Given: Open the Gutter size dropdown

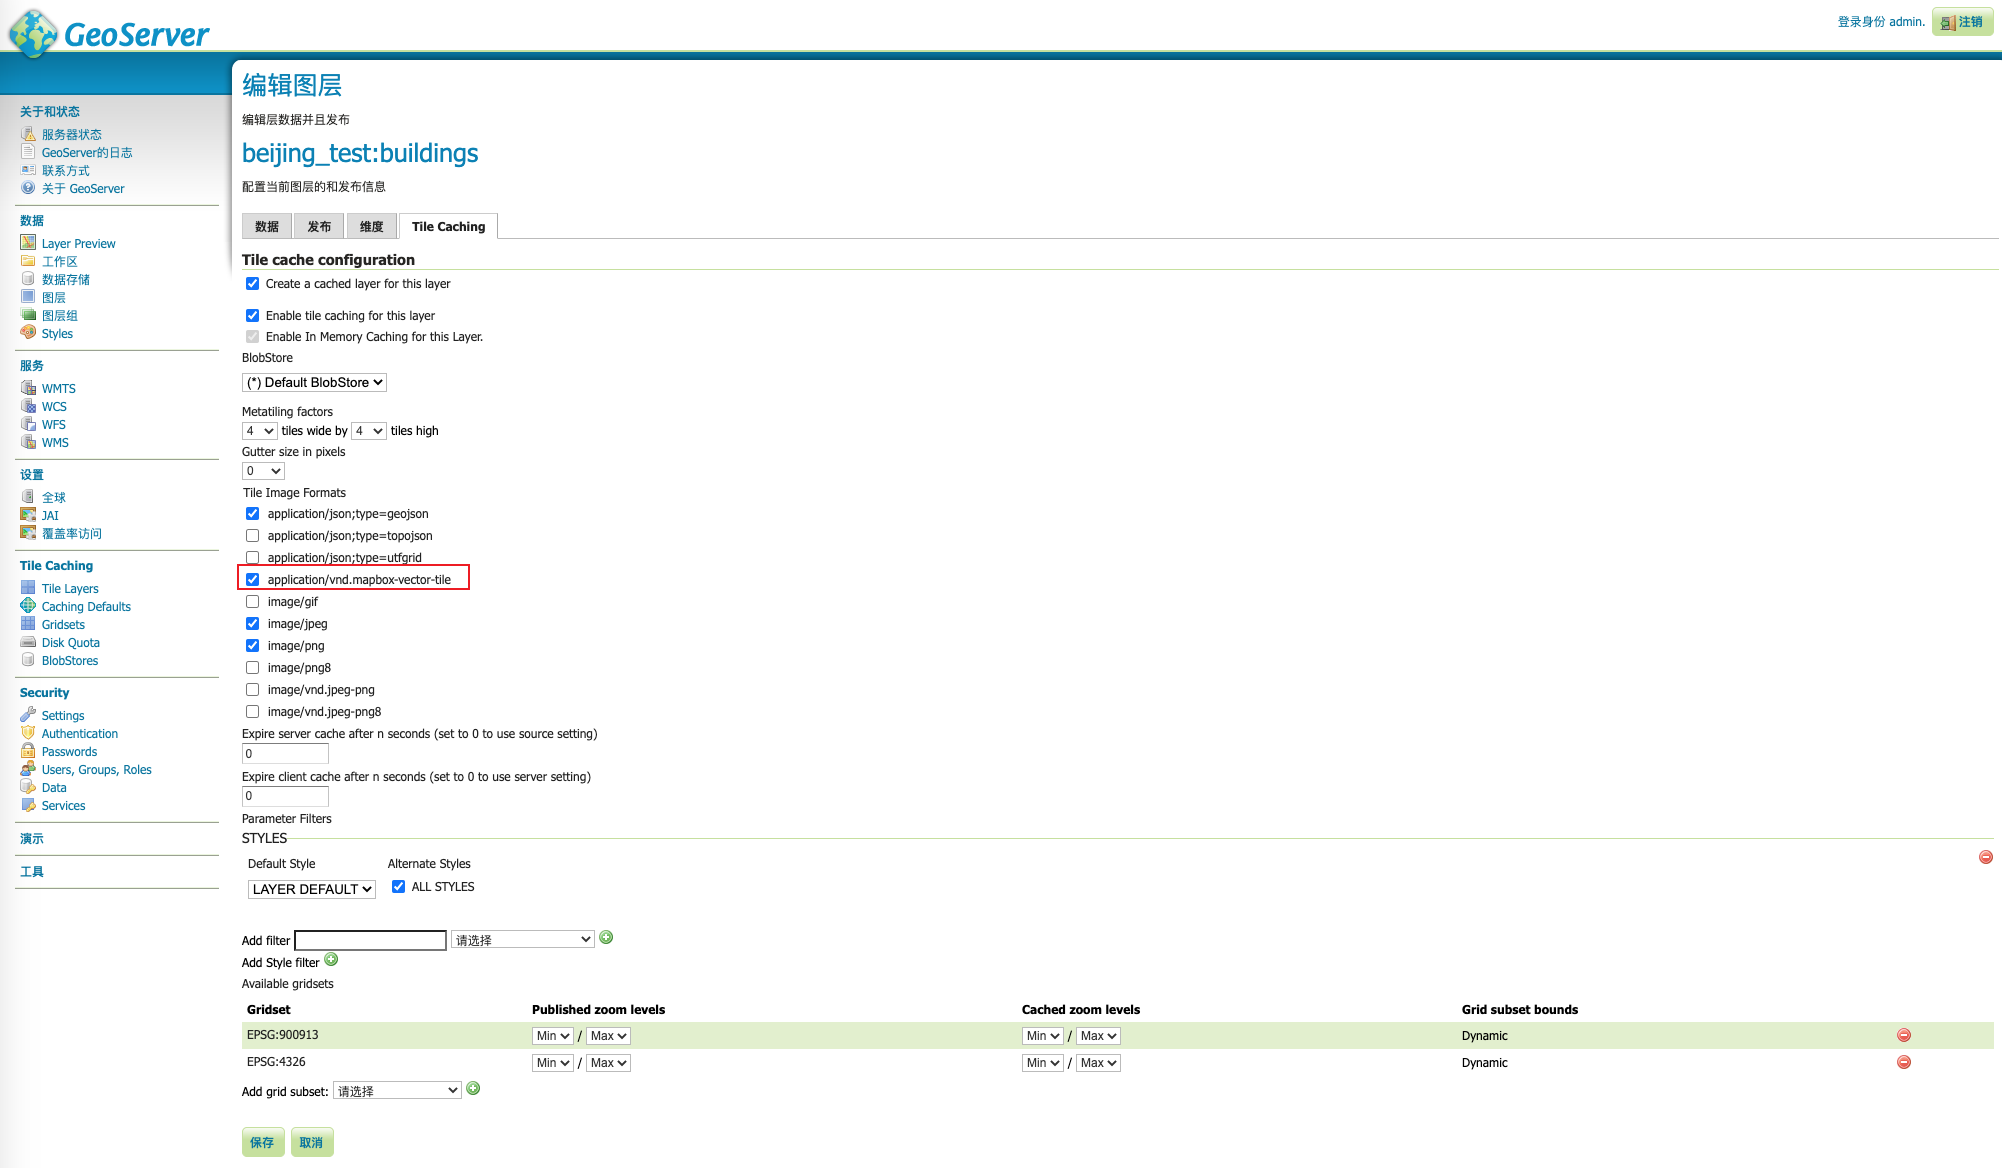Looking at the screenshot, I should (264, 471).
